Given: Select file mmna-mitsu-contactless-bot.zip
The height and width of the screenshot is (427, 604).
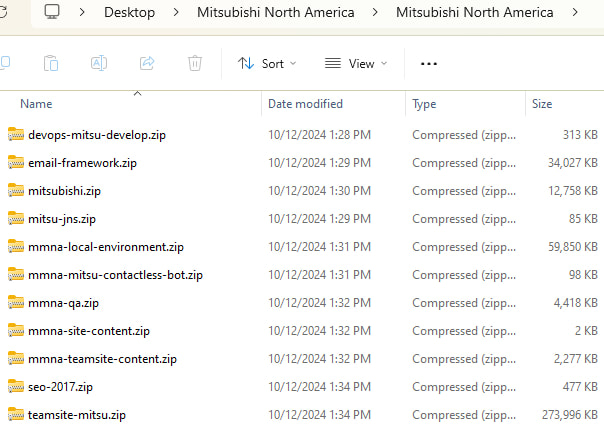Looking at the screenshot, I should [115, 275].
